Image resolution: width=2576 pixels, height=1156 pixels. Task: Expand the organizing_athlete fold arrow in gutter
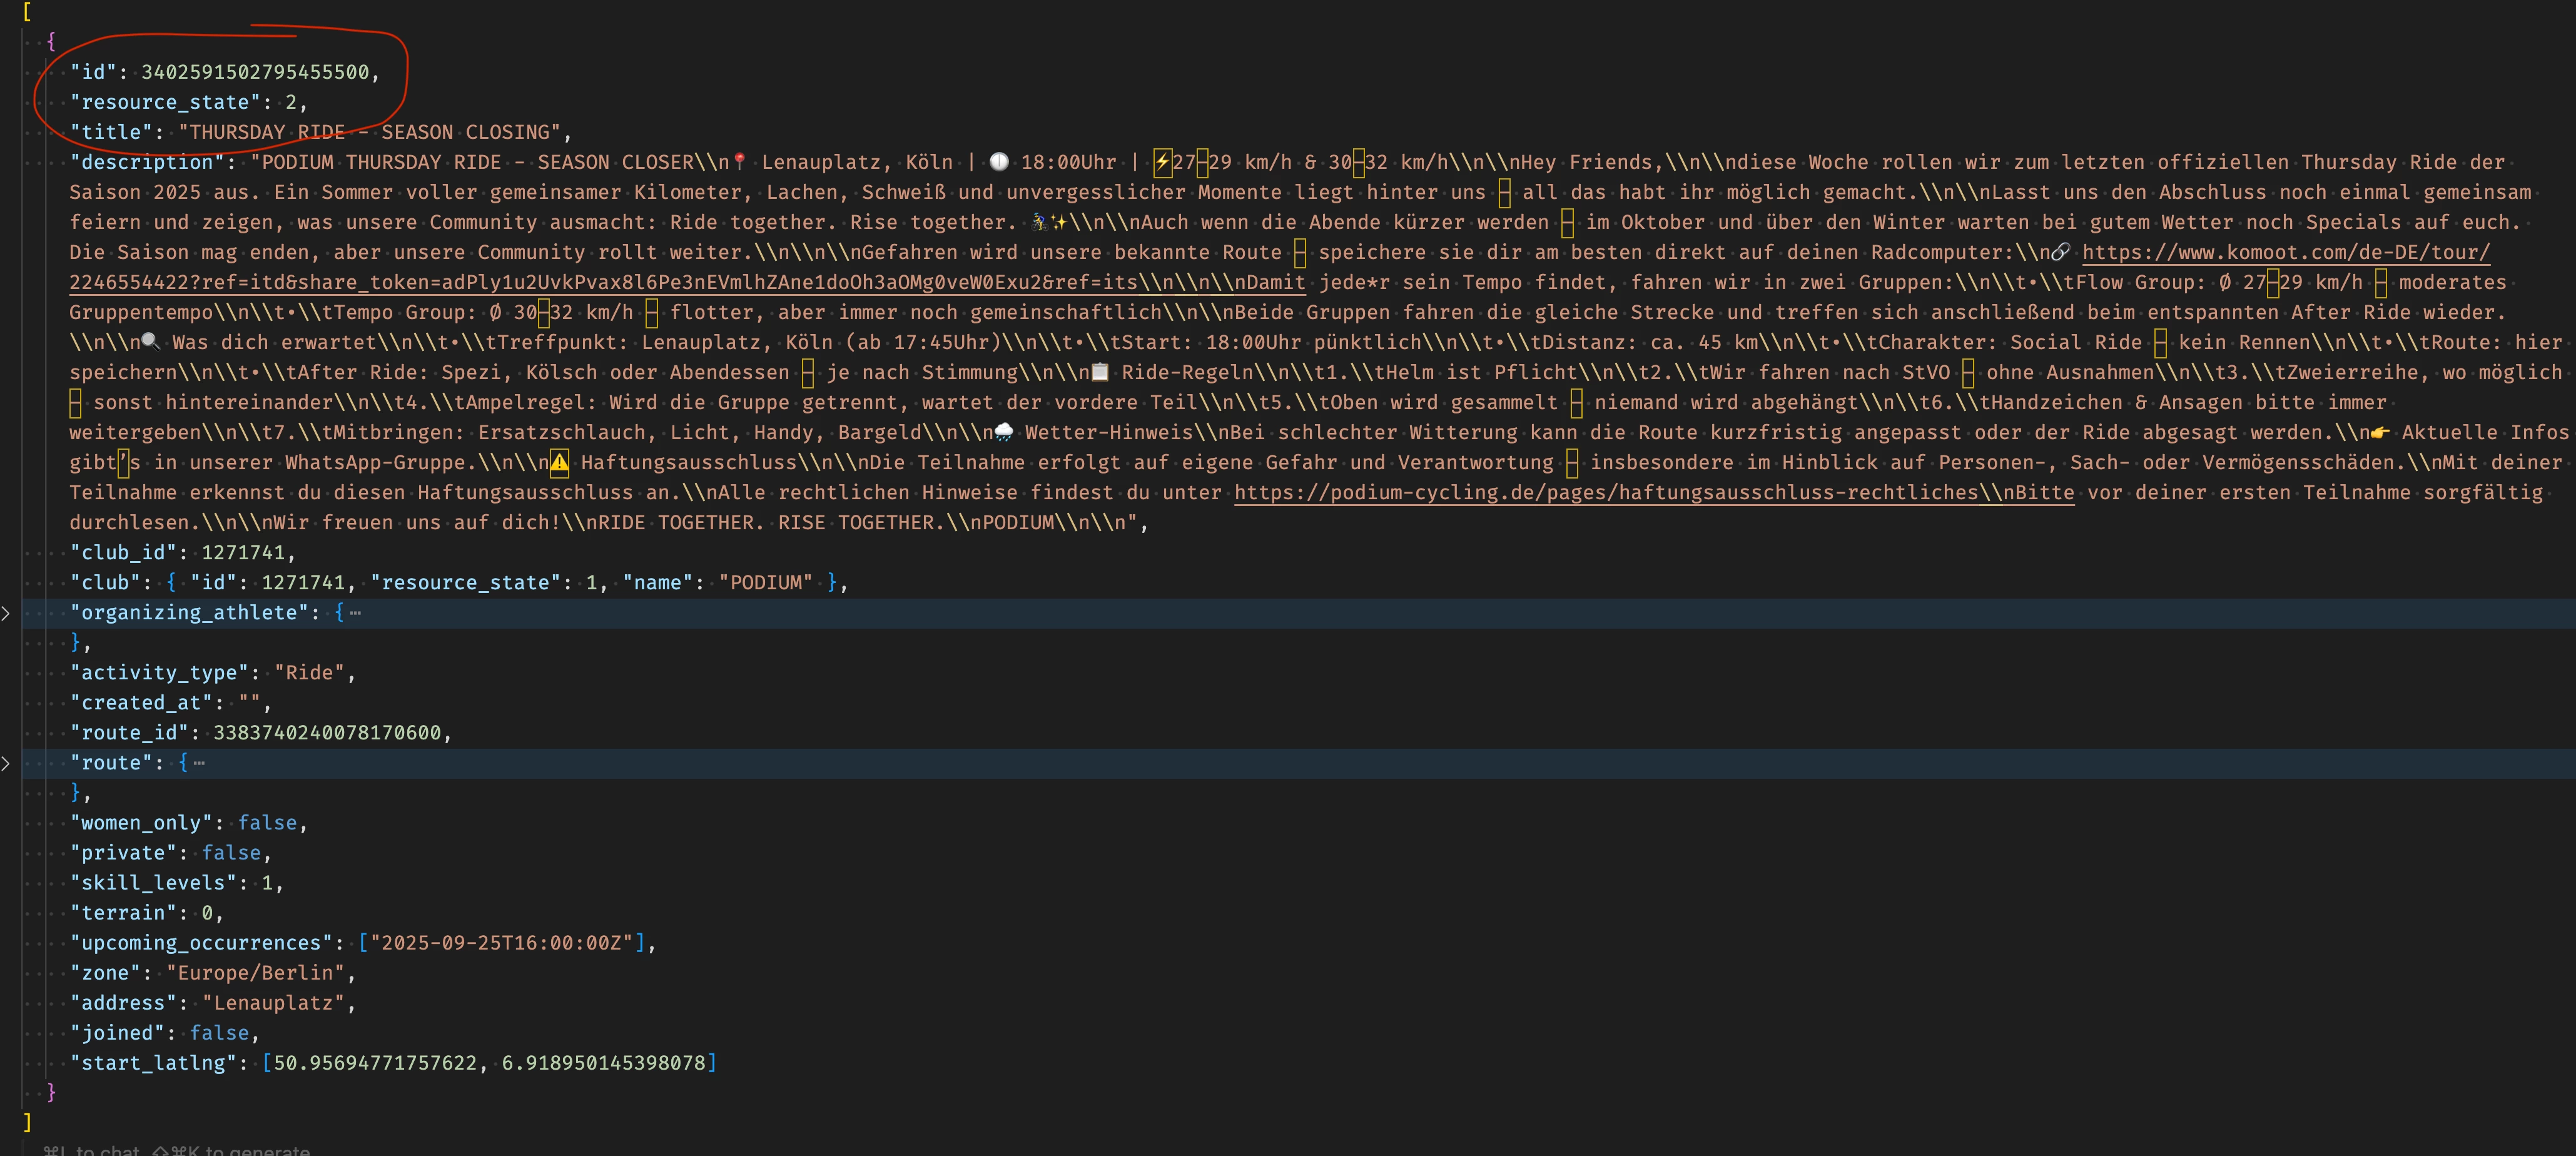(6, 613)
